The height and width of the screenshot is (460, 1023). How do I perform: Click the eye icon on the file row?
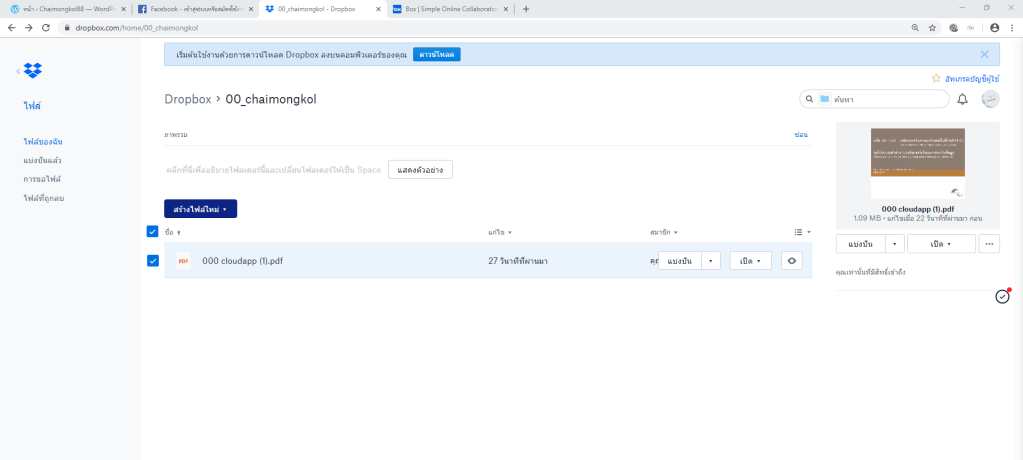click(x=792, y=261)
